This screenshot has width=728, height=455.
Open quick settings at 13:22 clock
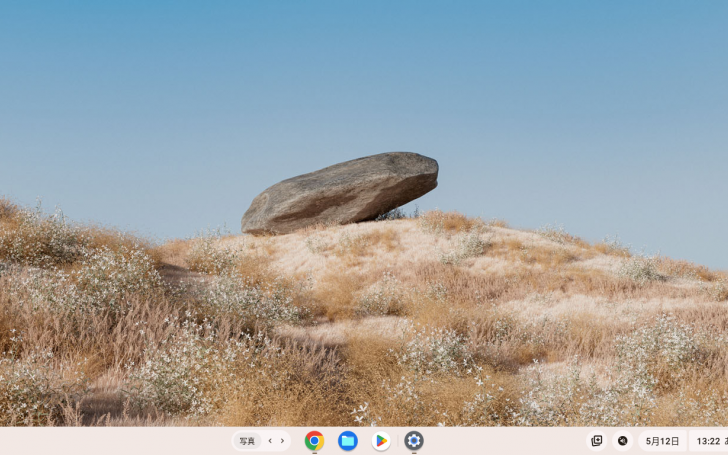[708, 441]
